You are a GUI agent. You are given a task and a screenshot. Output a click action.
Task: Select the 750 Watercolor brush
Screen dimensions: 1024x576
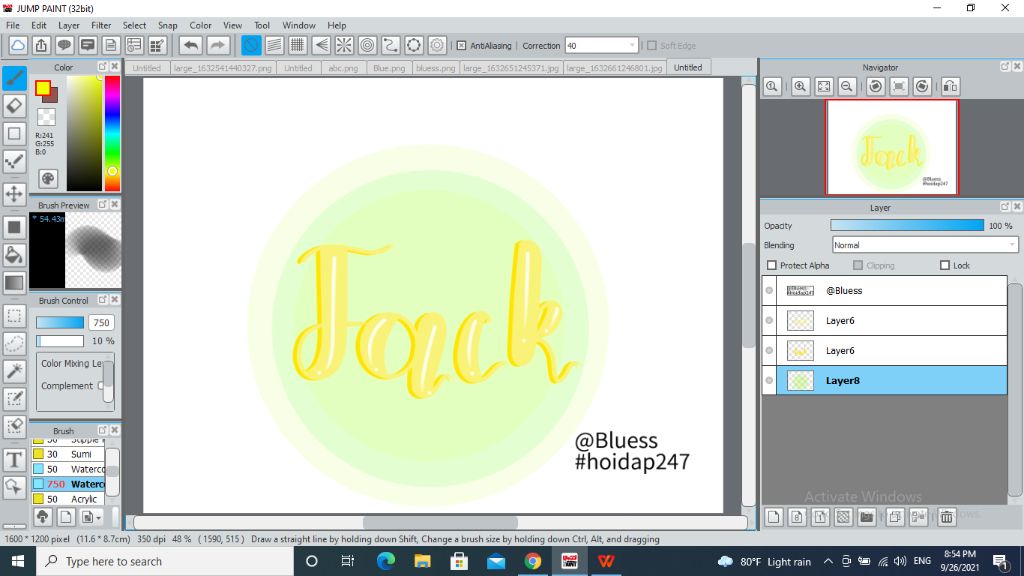(68, 484)
